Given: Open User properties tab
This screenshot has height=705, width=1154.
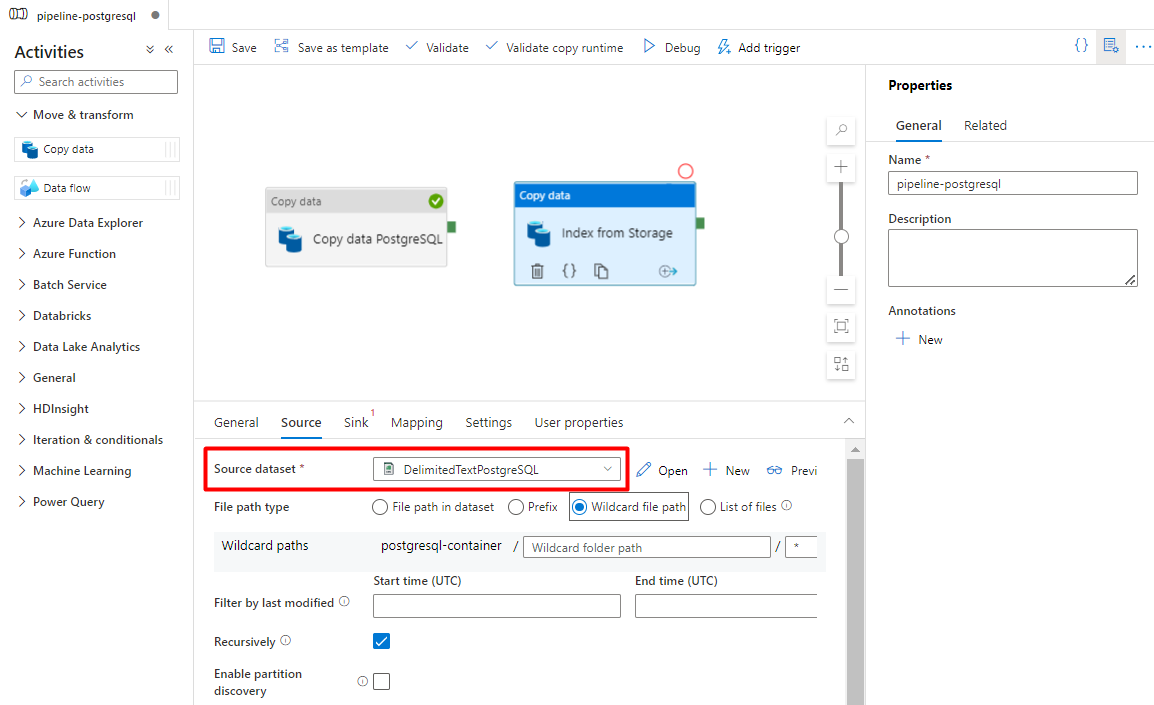Looking at the screenshot, I should (579, 422).
